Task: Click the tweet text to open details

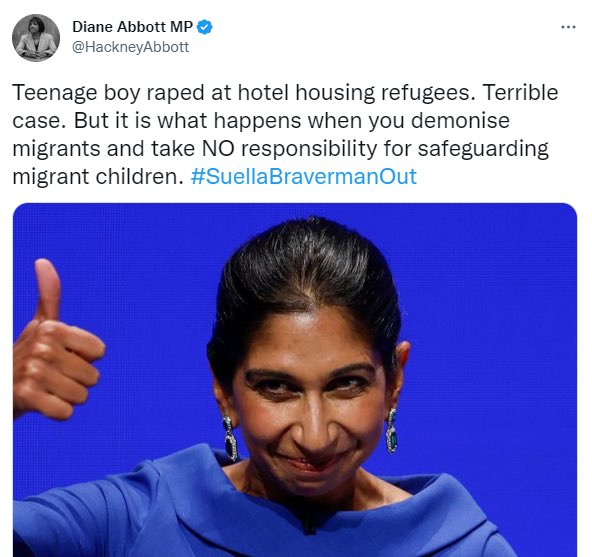Action: [285, 134]
